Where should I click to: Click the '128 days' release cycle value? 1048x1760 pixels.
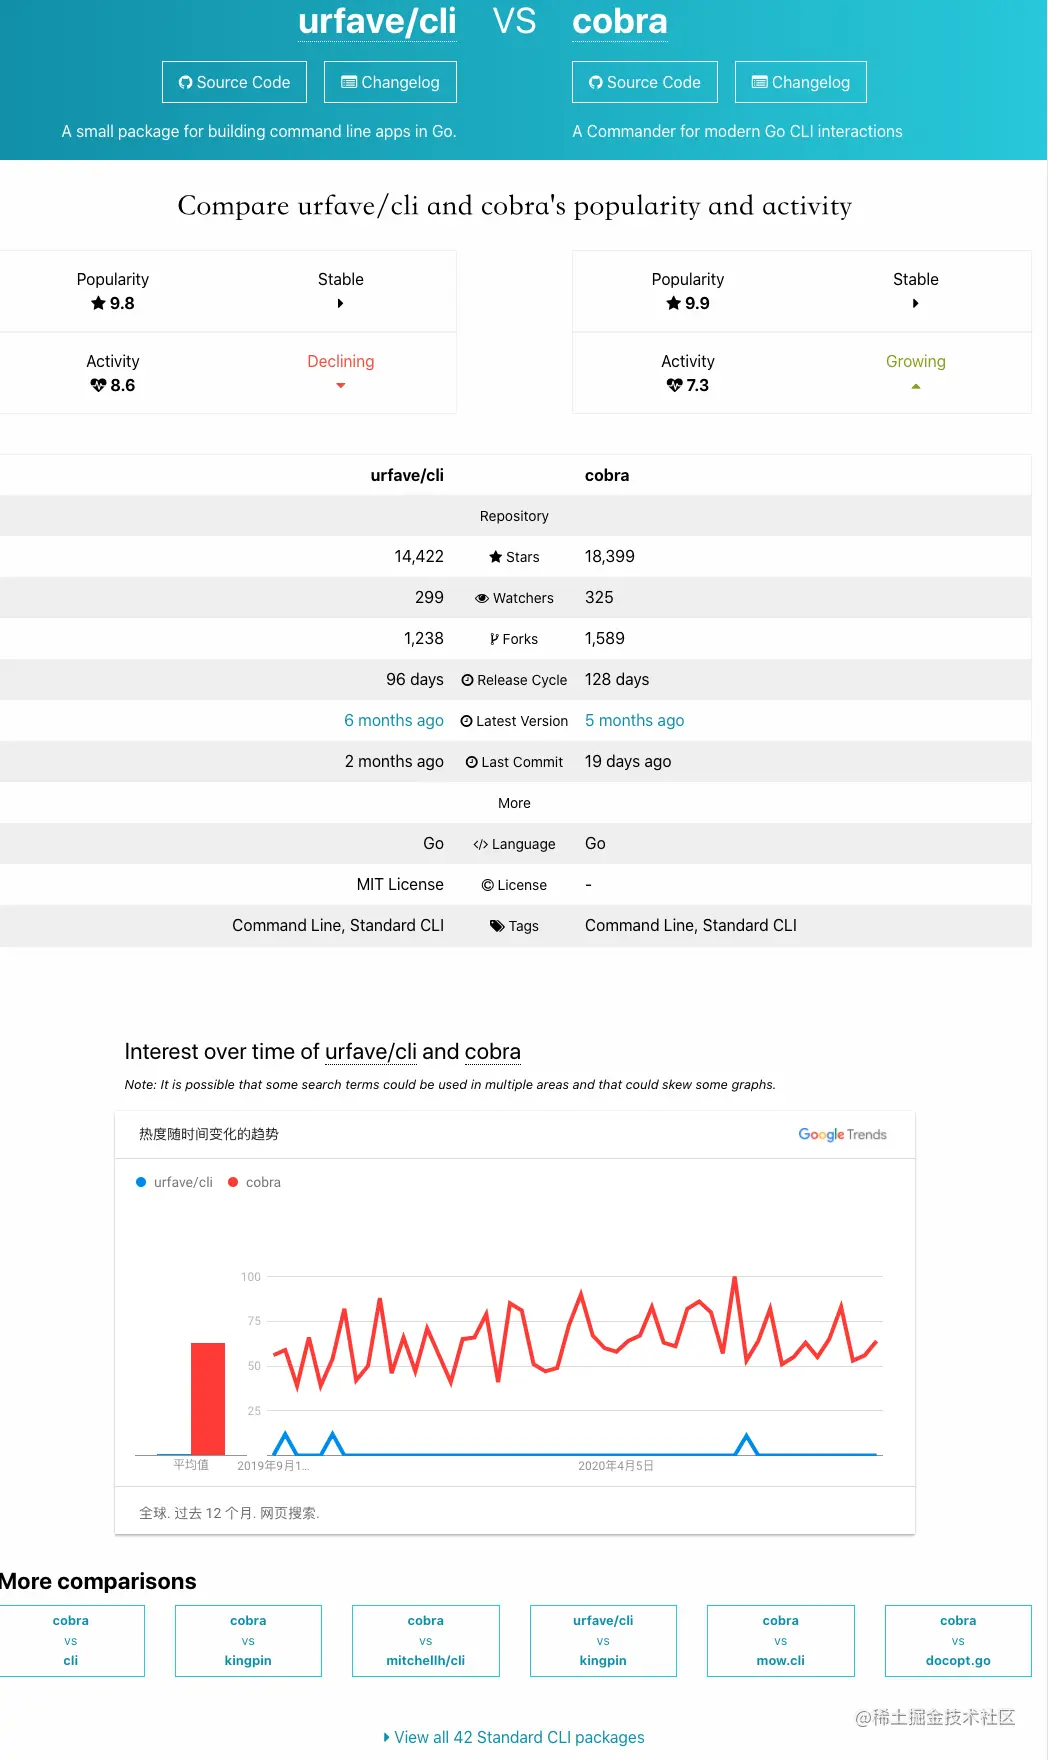point(617,679)
